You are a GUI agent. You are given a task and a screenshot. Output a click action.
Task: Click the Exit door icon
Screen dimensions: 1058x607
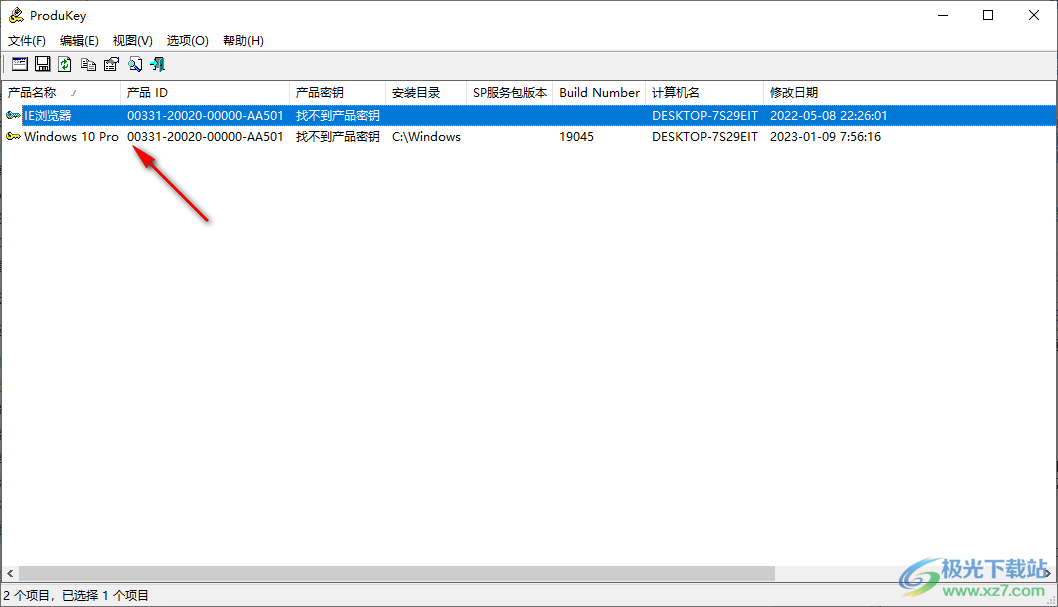[x=158, y=64]
